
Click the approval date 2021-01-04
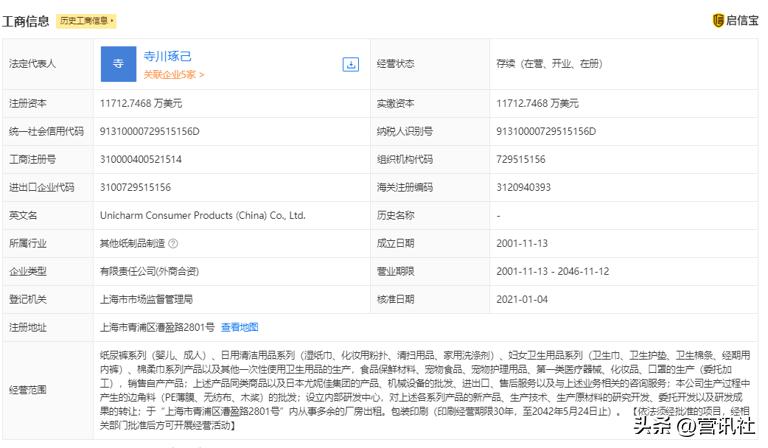pyautogui.click(x=522, y=299)
